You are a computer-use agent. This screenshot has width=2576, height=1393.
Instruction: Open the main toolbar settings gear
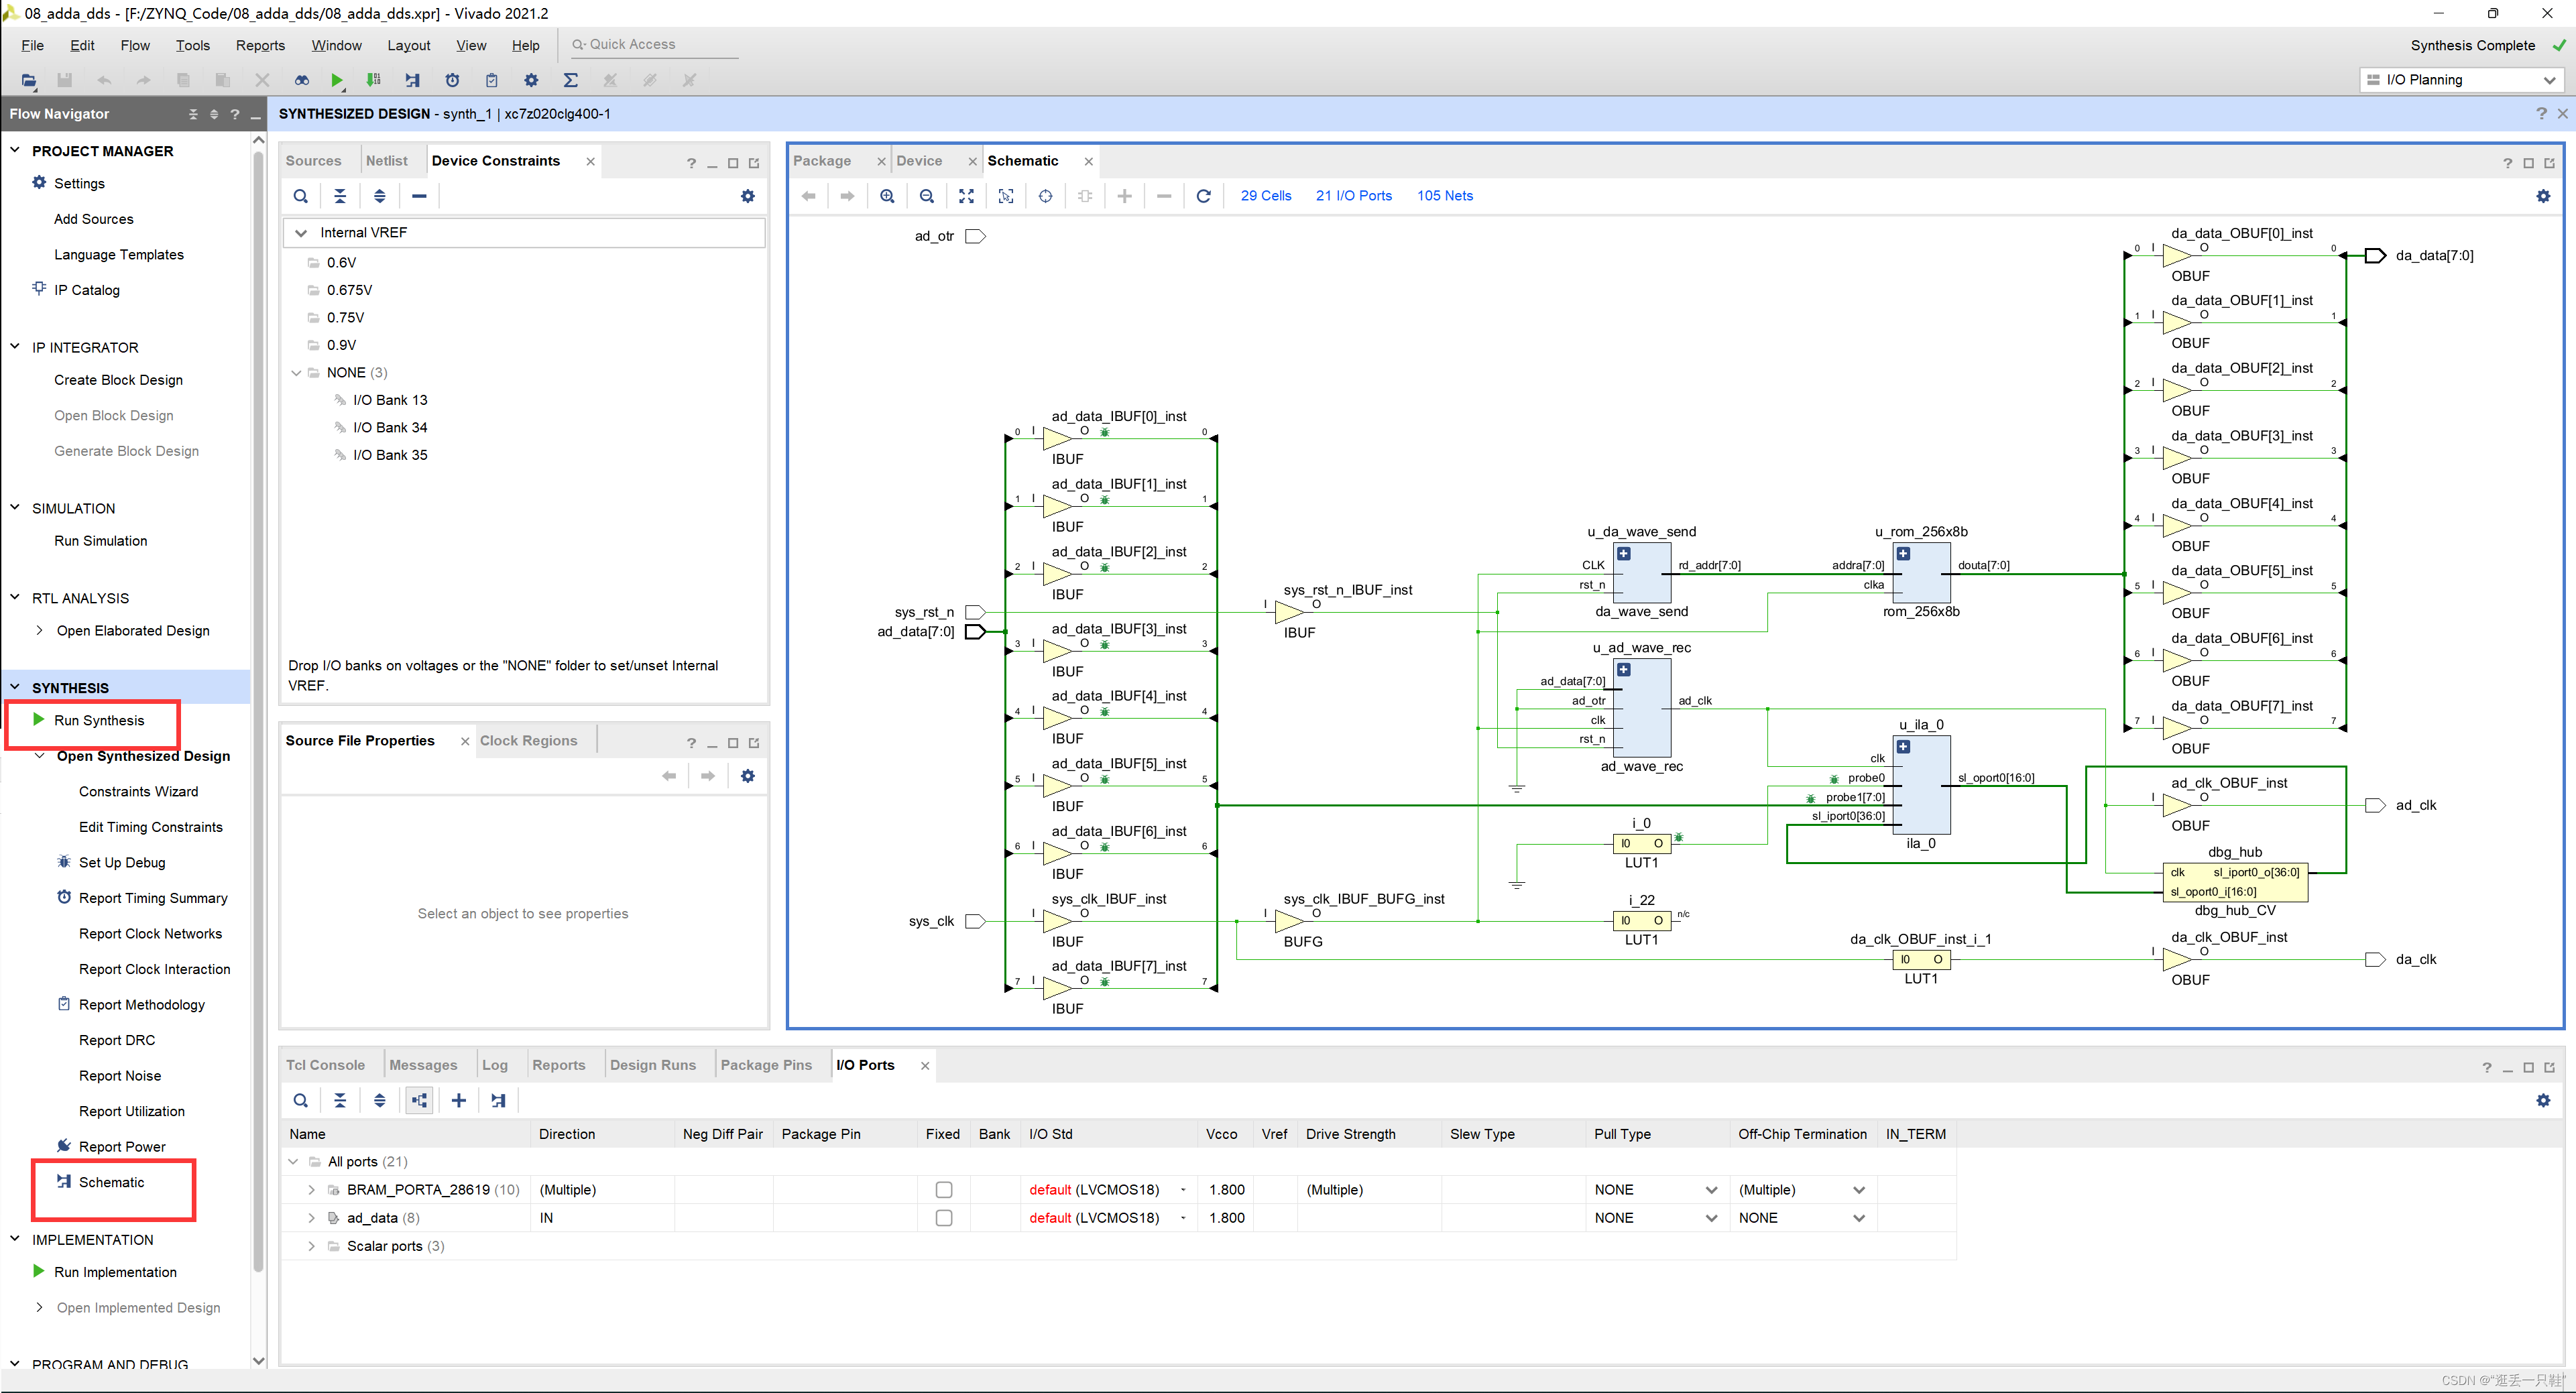[531, 80]
